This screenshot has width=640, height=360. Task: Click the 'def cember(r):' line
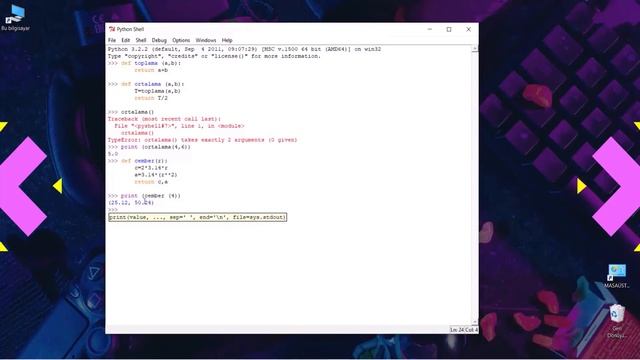(144, 161)
